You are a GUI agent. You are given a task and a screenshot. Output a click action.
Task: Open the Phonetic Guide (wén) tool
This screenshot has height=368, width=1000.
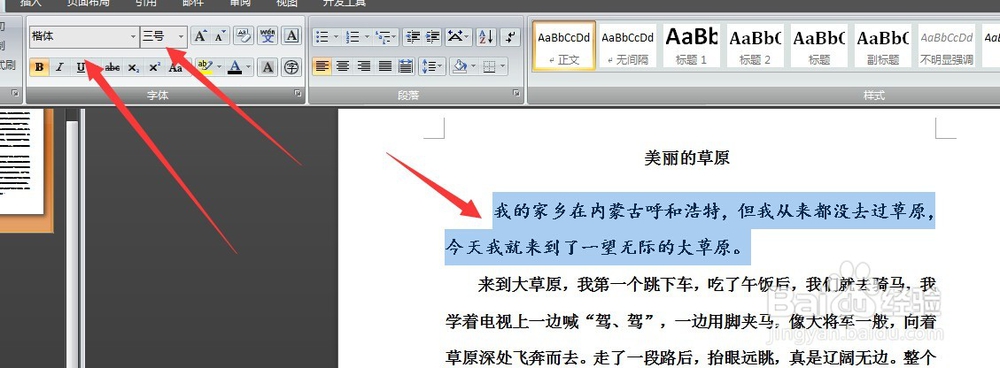pyautogui.click(x=268, y=36)
